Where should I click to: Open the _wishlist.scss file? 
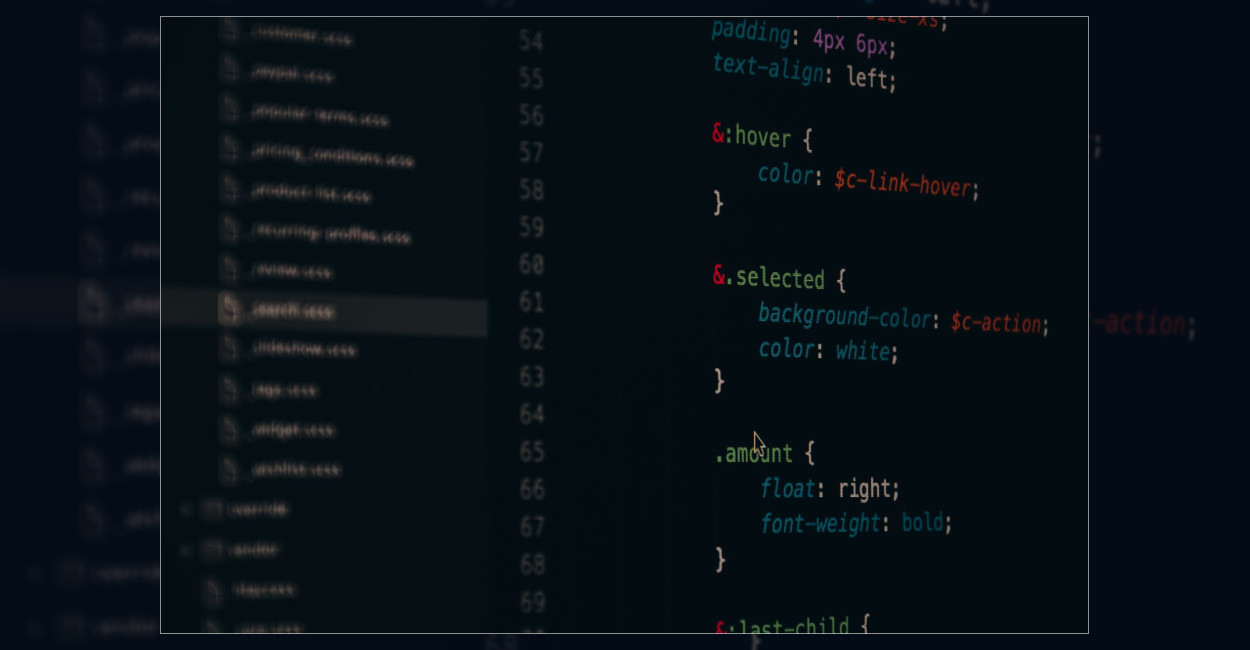[295, 468]
